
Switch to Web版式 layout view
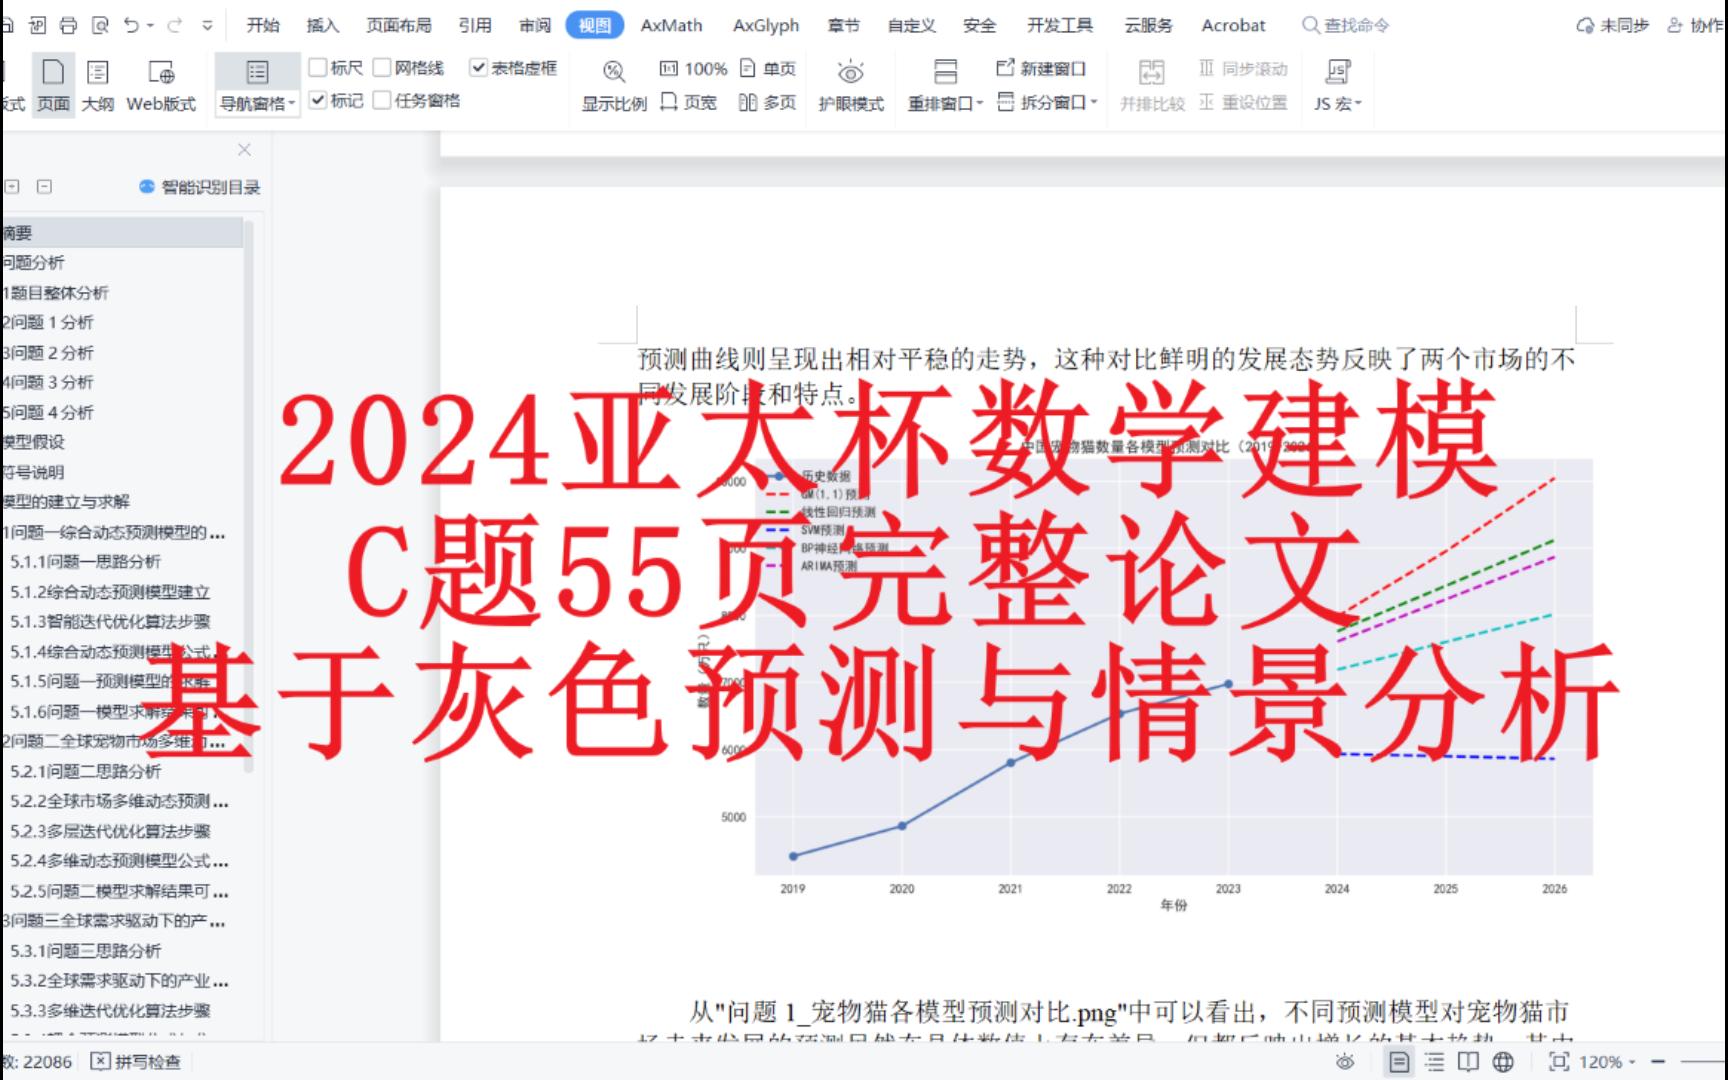[x=161, y=85]
